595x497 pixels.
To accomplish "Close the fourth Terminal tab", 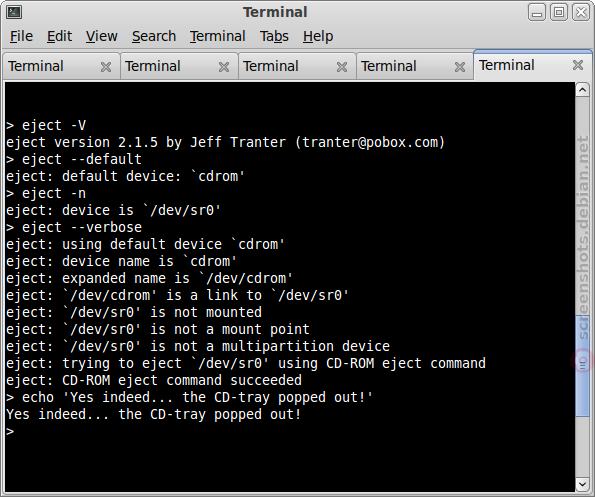I will tap(460, 67).
